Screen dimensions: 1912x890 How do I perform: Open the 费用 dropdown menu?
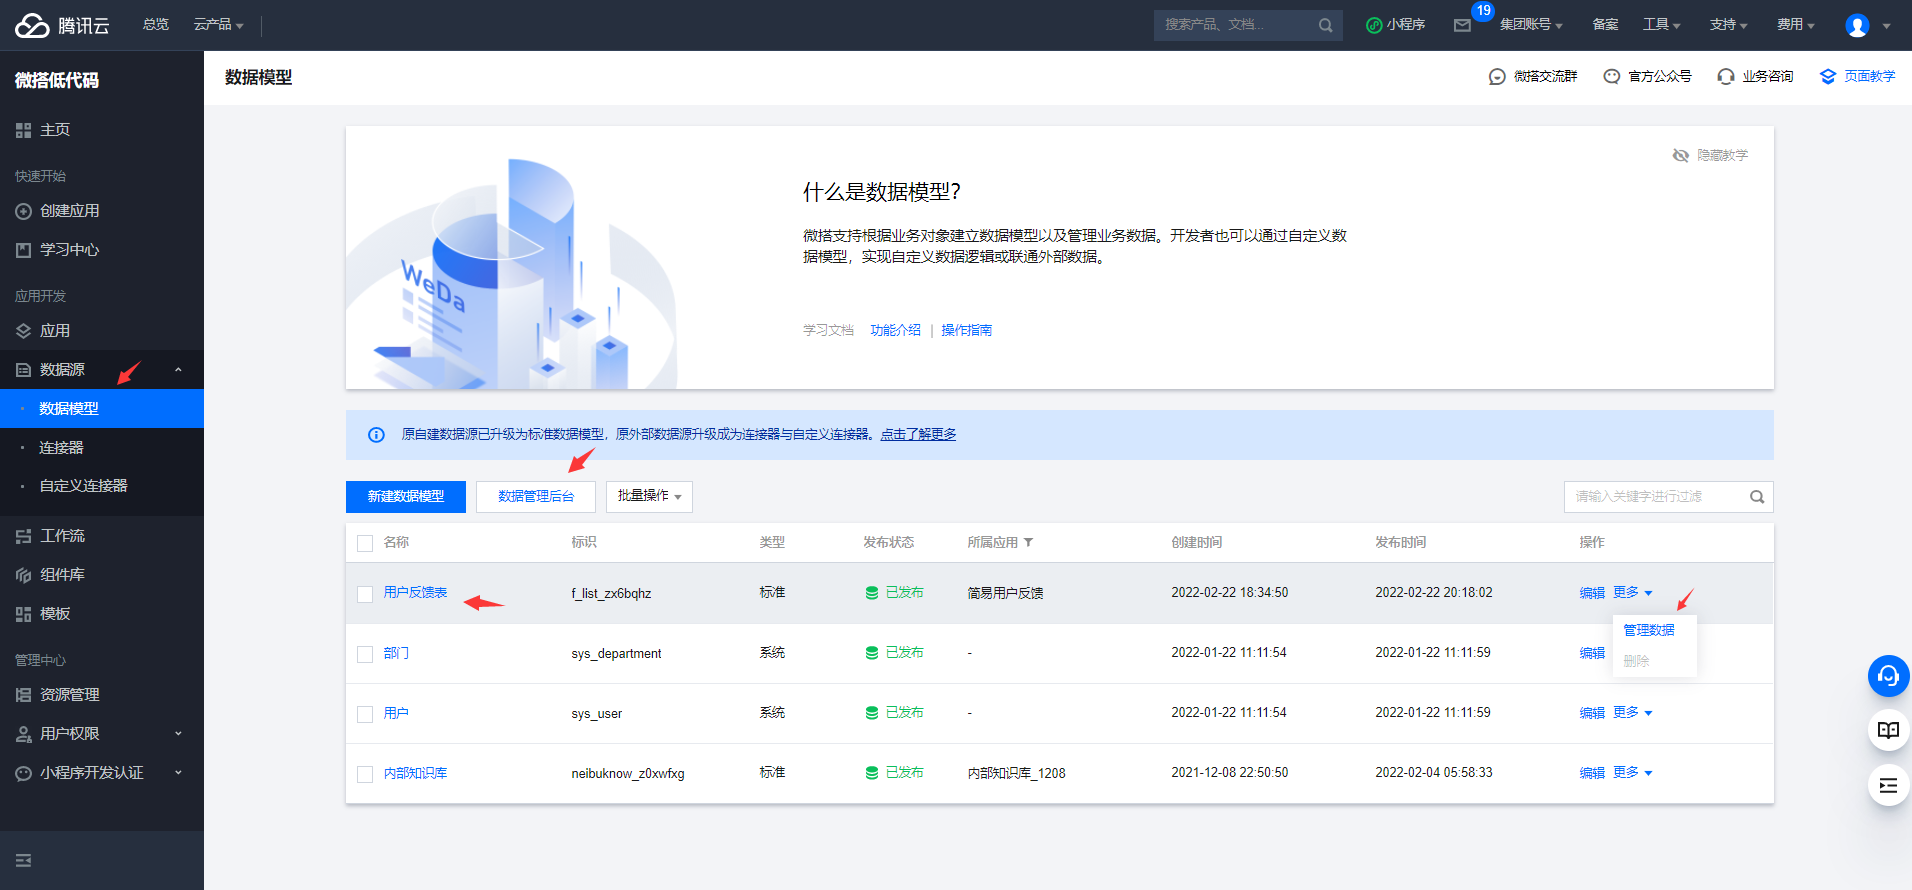tap(1795, 25)
